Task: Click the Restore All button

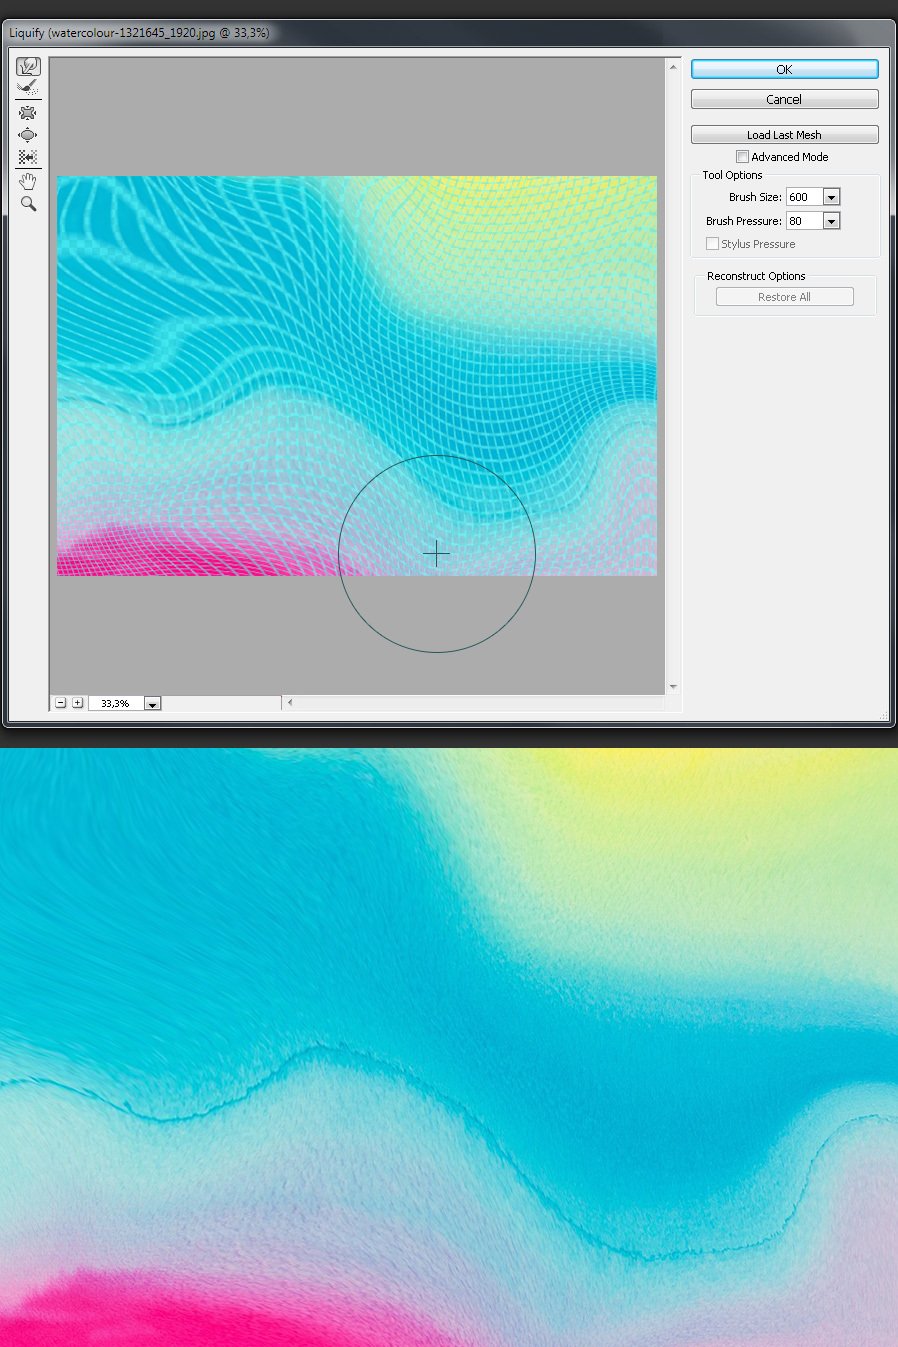Action: 784,297
